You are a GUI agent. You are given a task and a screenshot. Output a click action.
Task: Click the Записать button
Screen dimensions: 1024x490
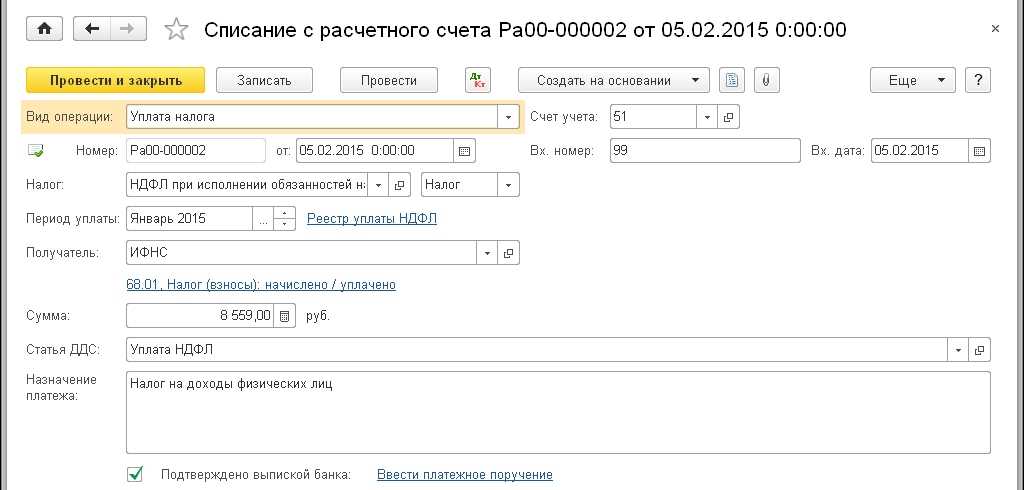(264, 80)
